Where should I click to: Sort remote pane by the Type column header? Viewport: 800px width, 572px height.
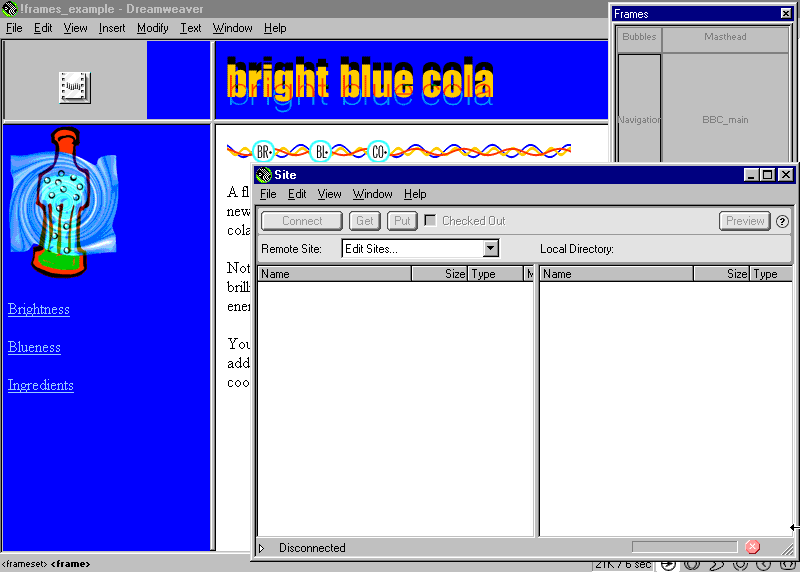tap(496, 274)
